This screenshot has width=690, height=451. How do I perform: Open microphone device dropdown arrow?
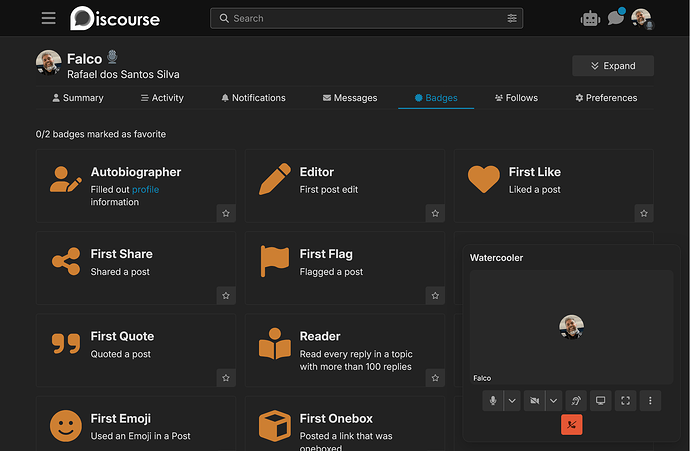click(512, 400)
